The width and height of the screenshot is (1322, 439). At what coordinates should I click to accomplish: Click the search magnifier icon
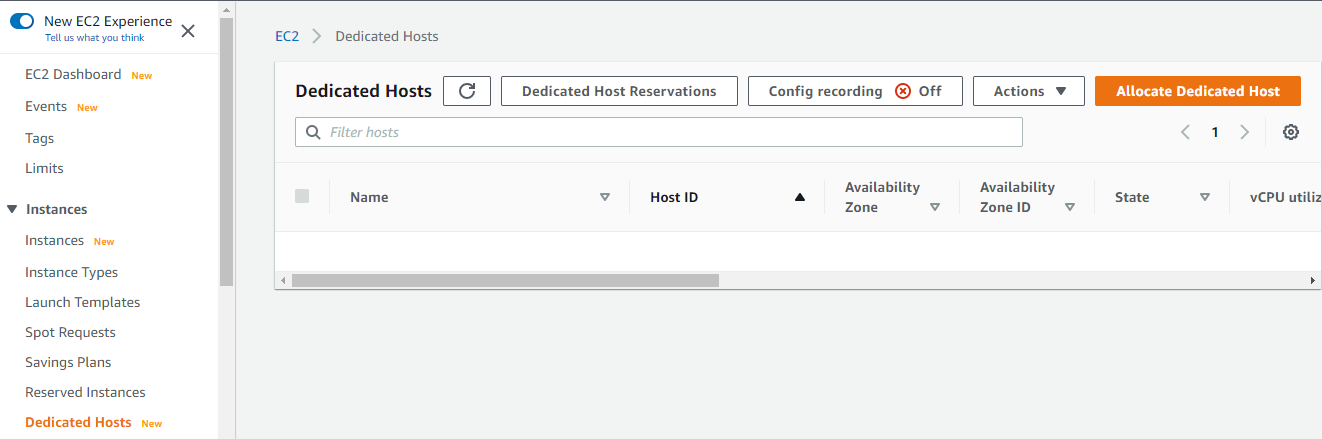point(313,132)
